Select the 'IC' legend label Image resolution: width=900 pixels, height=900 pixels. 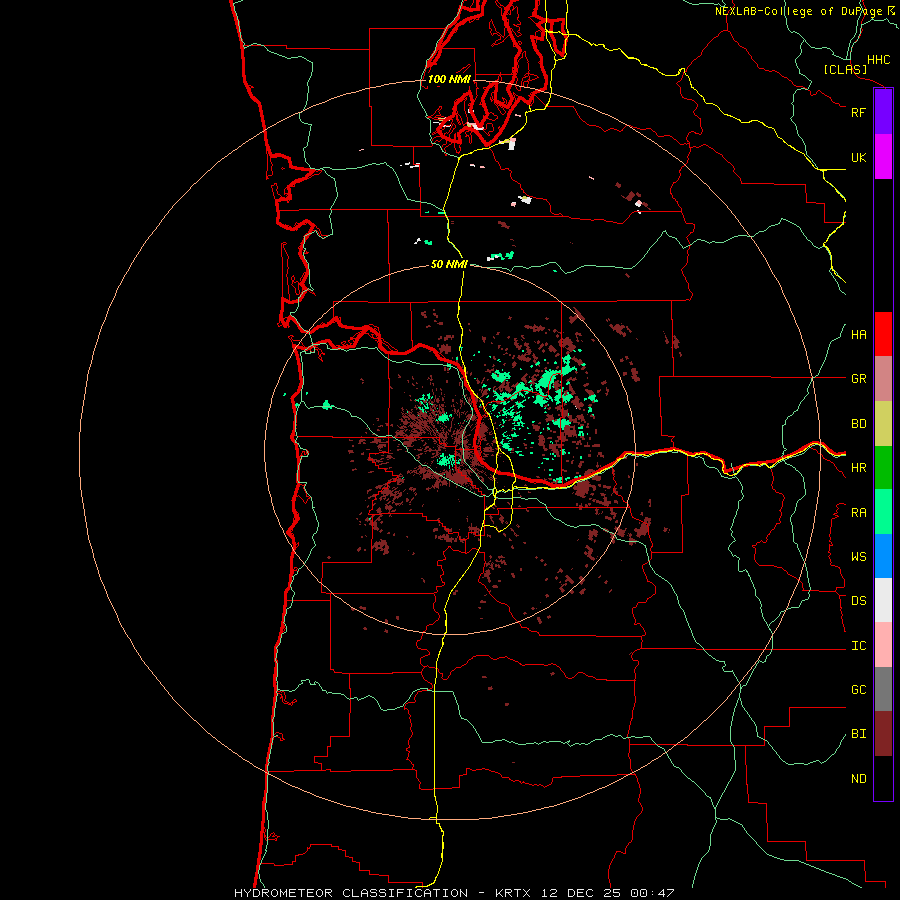(858, 646)
